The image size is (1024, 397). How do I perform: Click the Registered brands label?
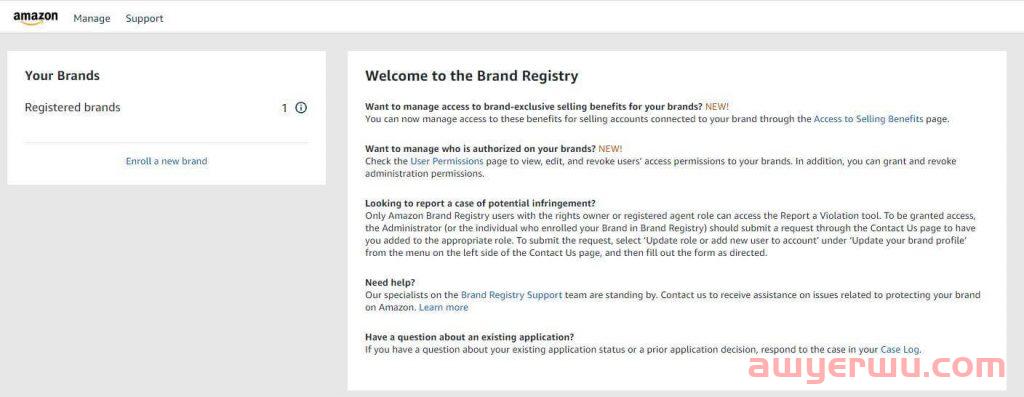coord(72,108)
